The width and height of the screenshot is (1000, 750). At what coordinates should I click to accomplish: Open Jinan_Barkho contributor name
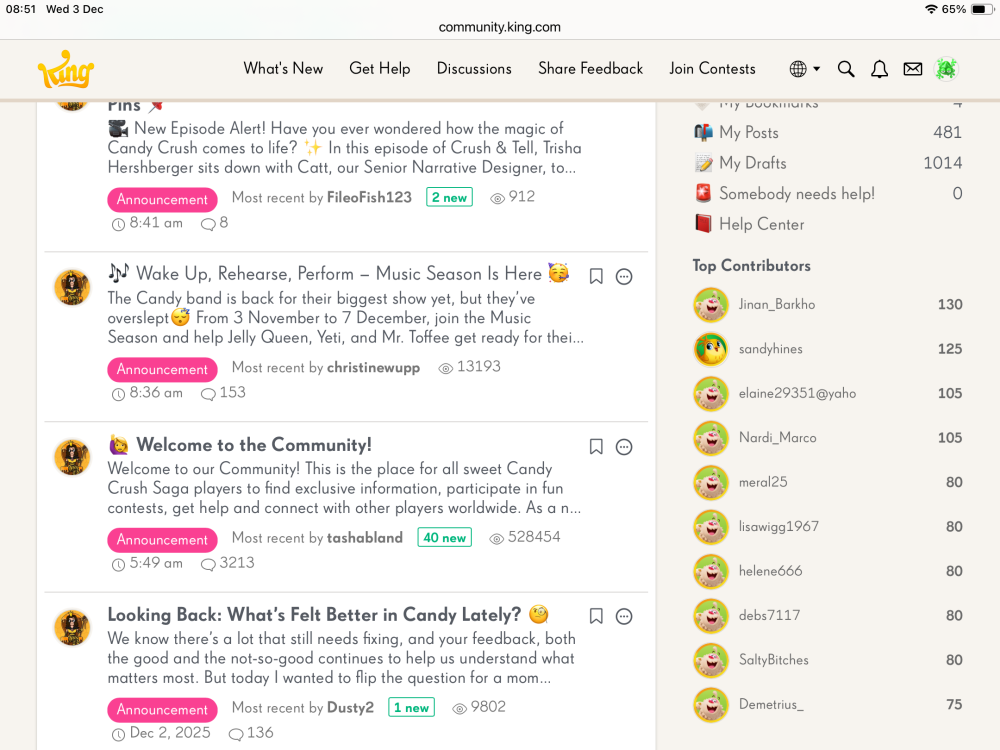click(777, 304)
